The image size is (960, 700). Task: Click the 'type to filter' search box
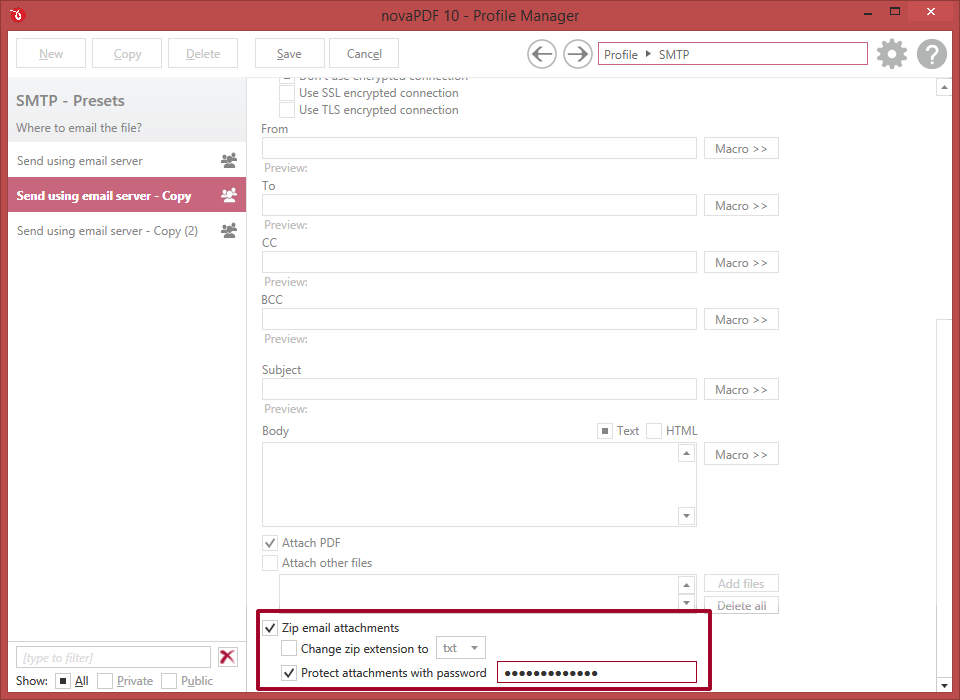click(x=113, y=657)
